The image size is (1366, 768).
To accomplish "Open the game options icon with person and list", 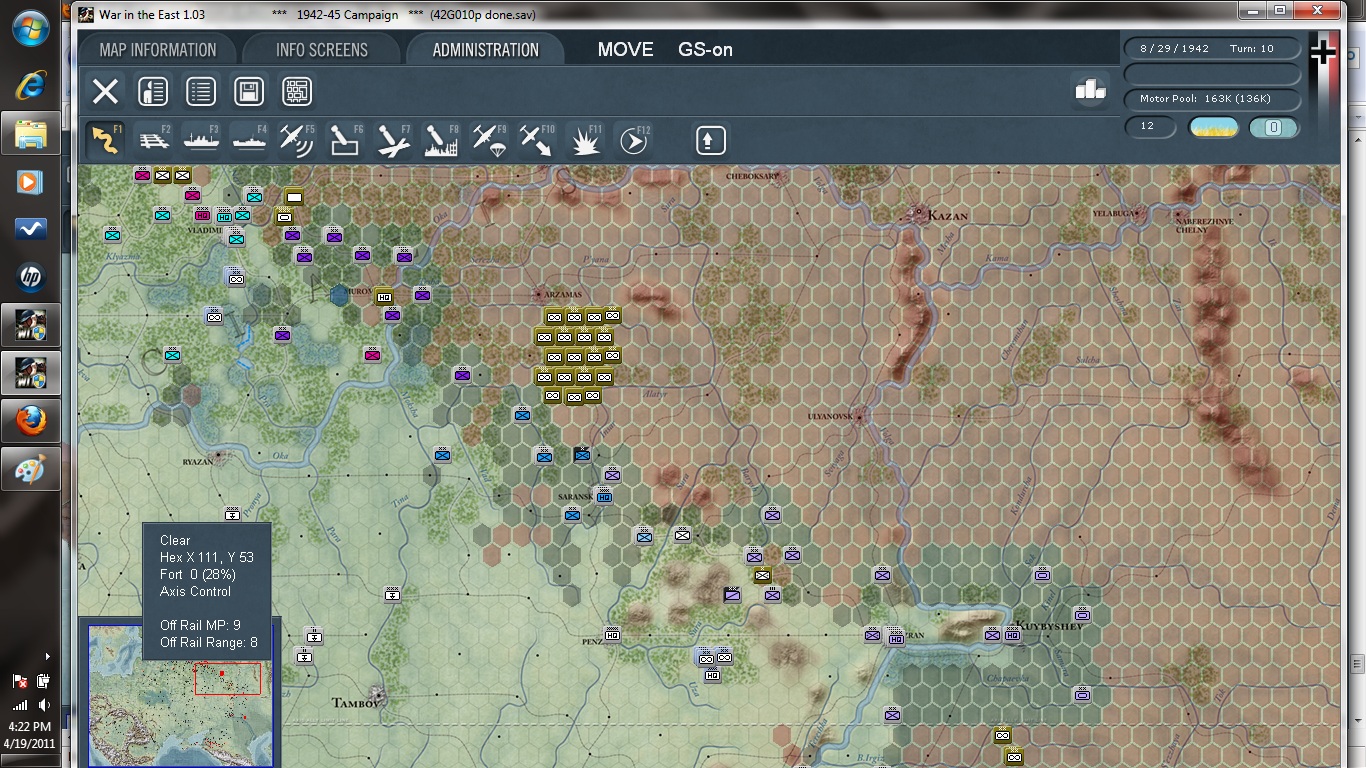I will point(152,92).
